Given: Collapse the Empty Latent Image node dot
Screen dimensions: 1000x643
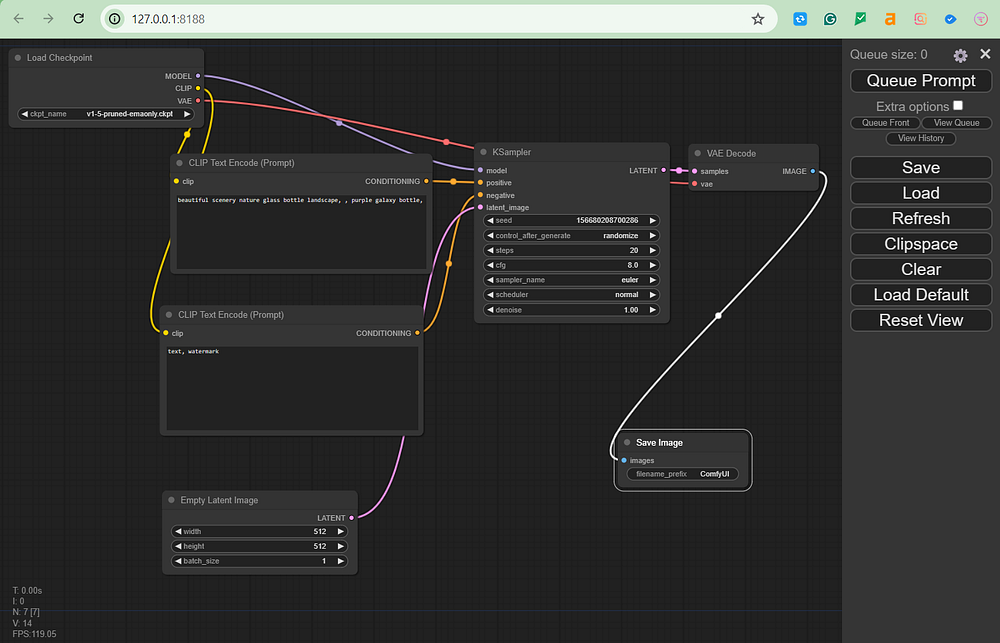Looking at the screenshot, I should point(171,500).
